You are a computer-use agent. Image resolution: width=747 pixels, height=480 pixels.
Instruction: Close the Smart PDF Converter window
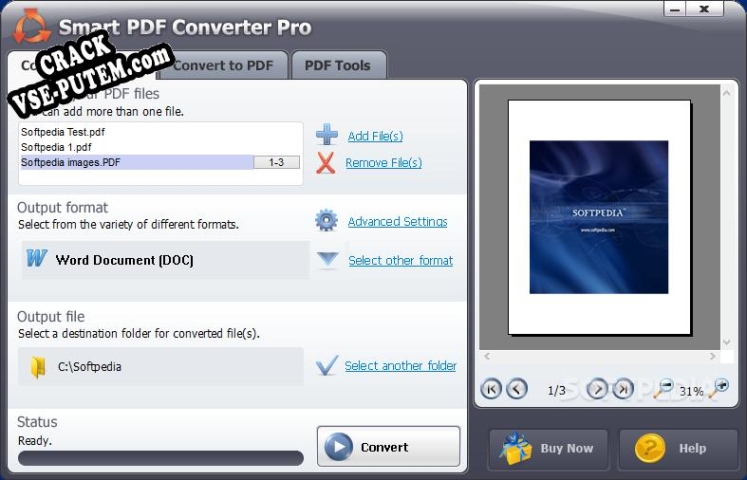(705, 9)
